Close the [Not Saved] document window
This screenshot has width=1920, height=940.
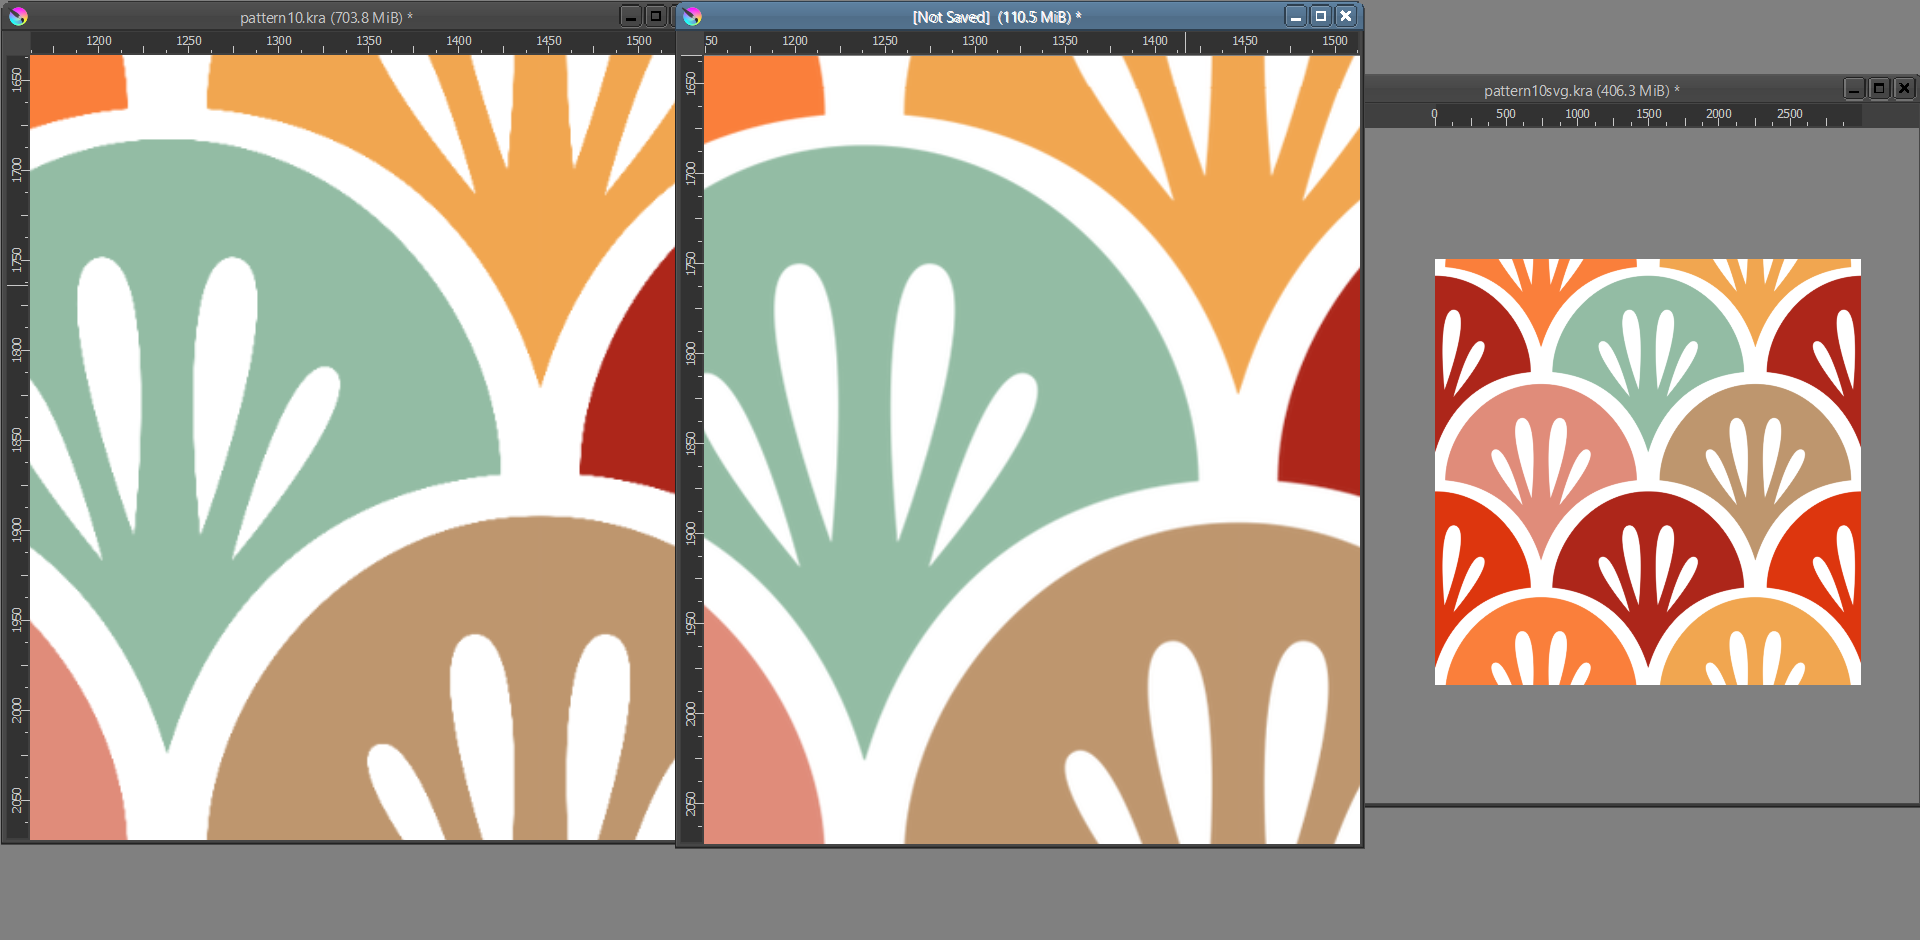[1346, 16]
